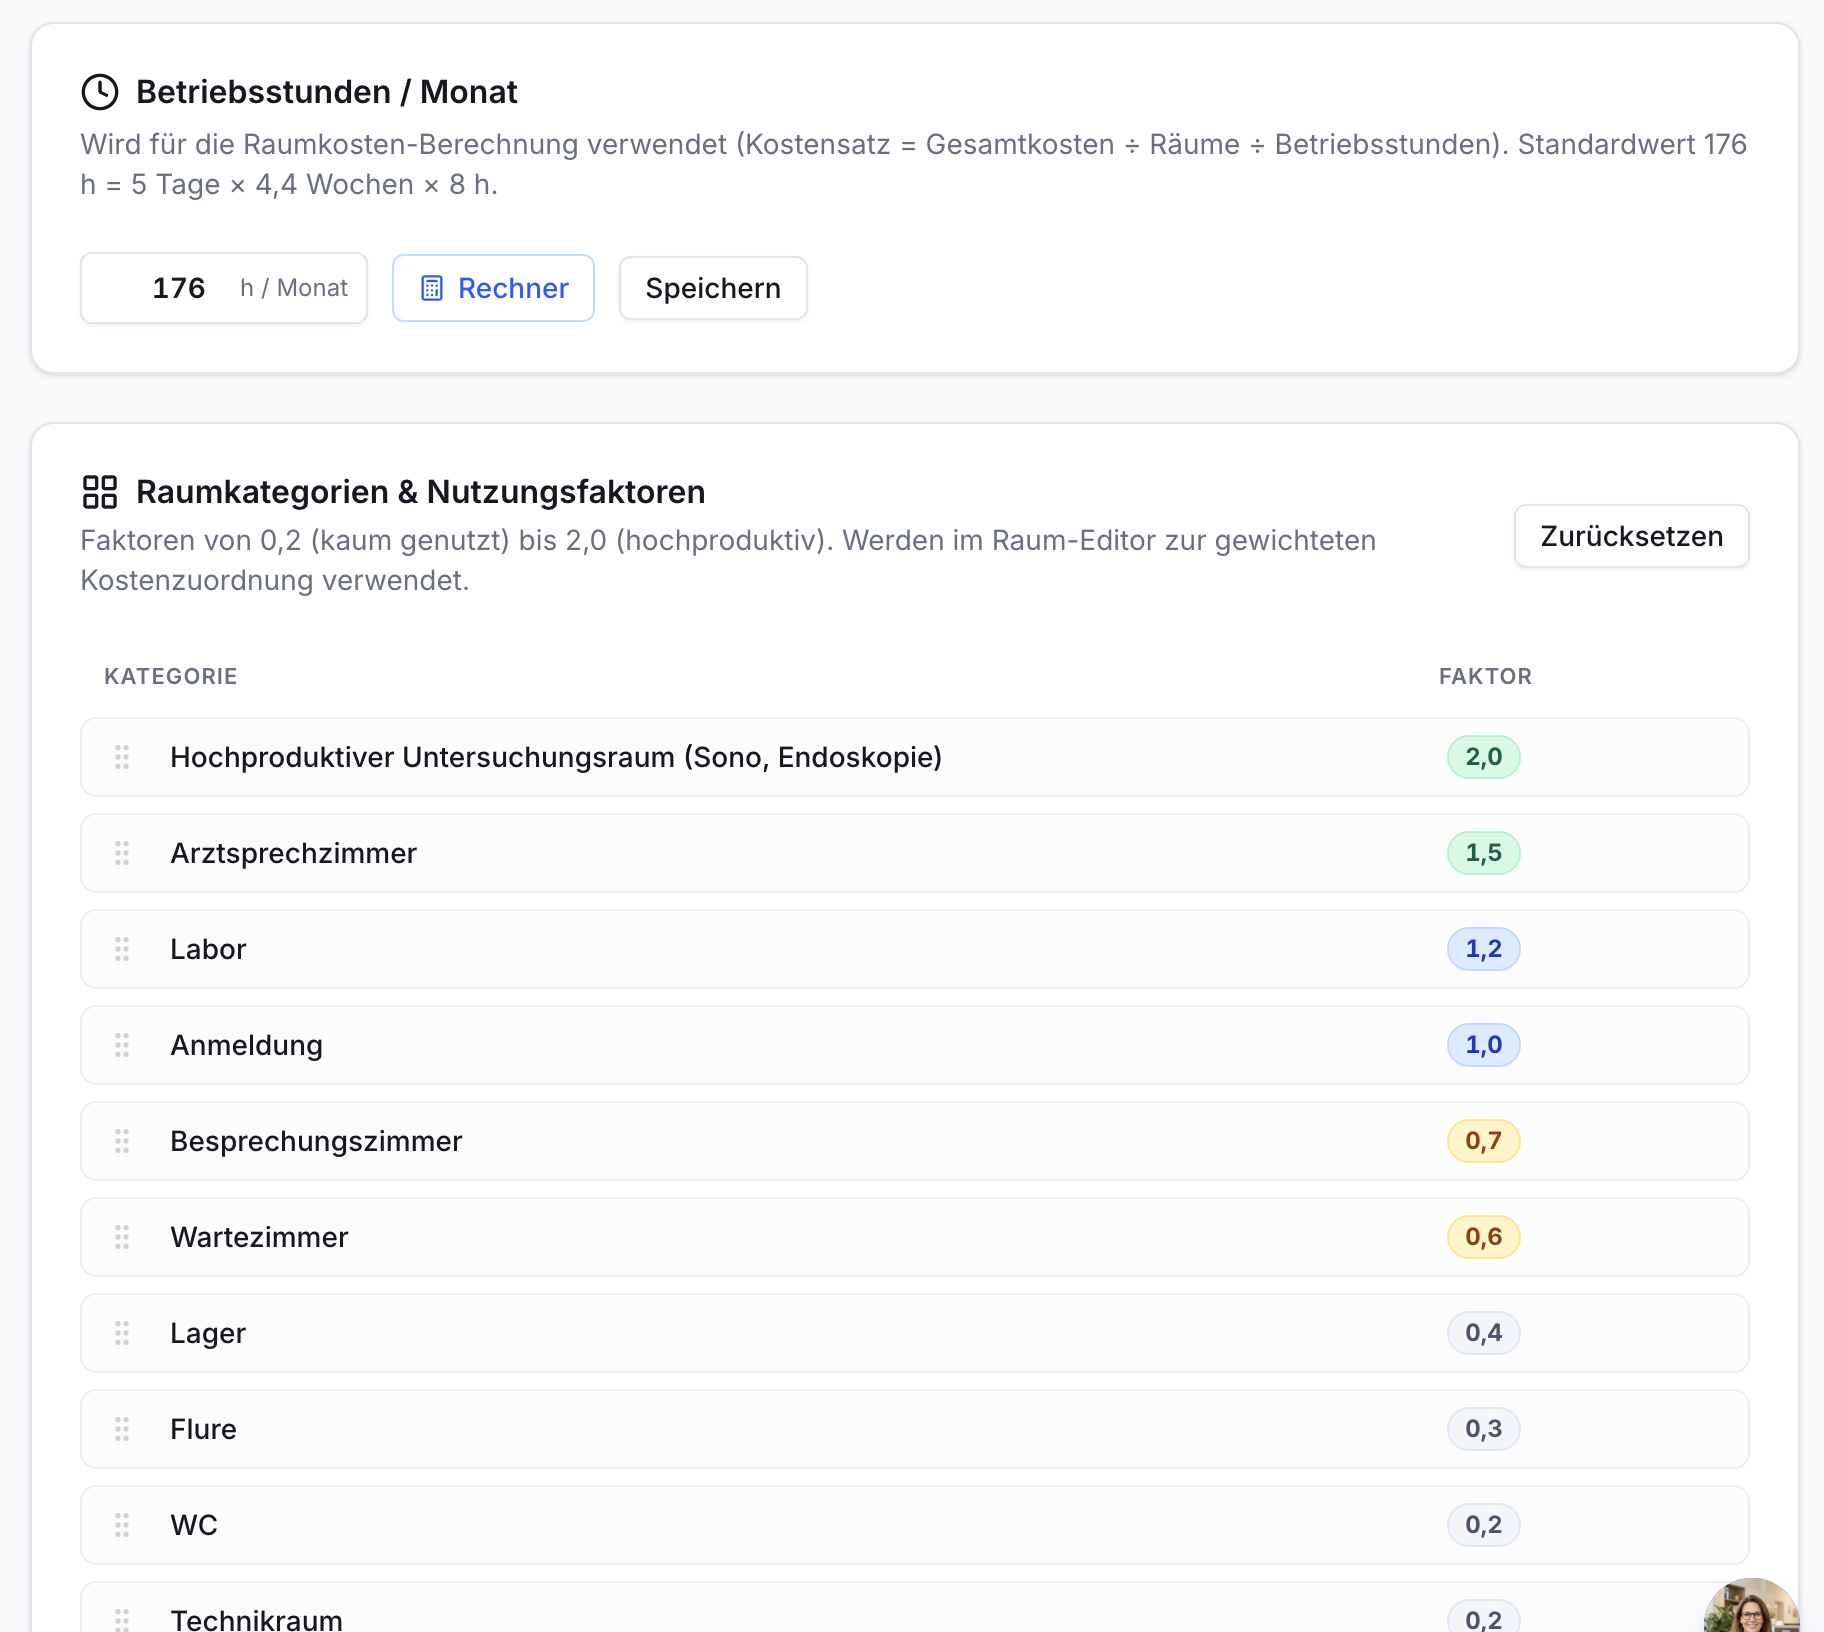Viewport: 1824px width, 1632px height.
Task: Click the Besprechungszimmer category name
Action: (316, 1141)
